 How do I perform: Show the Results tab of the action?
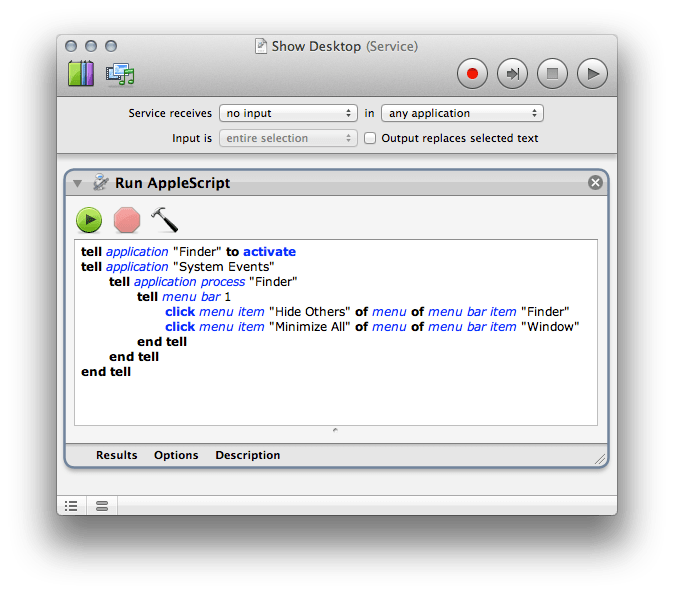click(x=116, y=455)
